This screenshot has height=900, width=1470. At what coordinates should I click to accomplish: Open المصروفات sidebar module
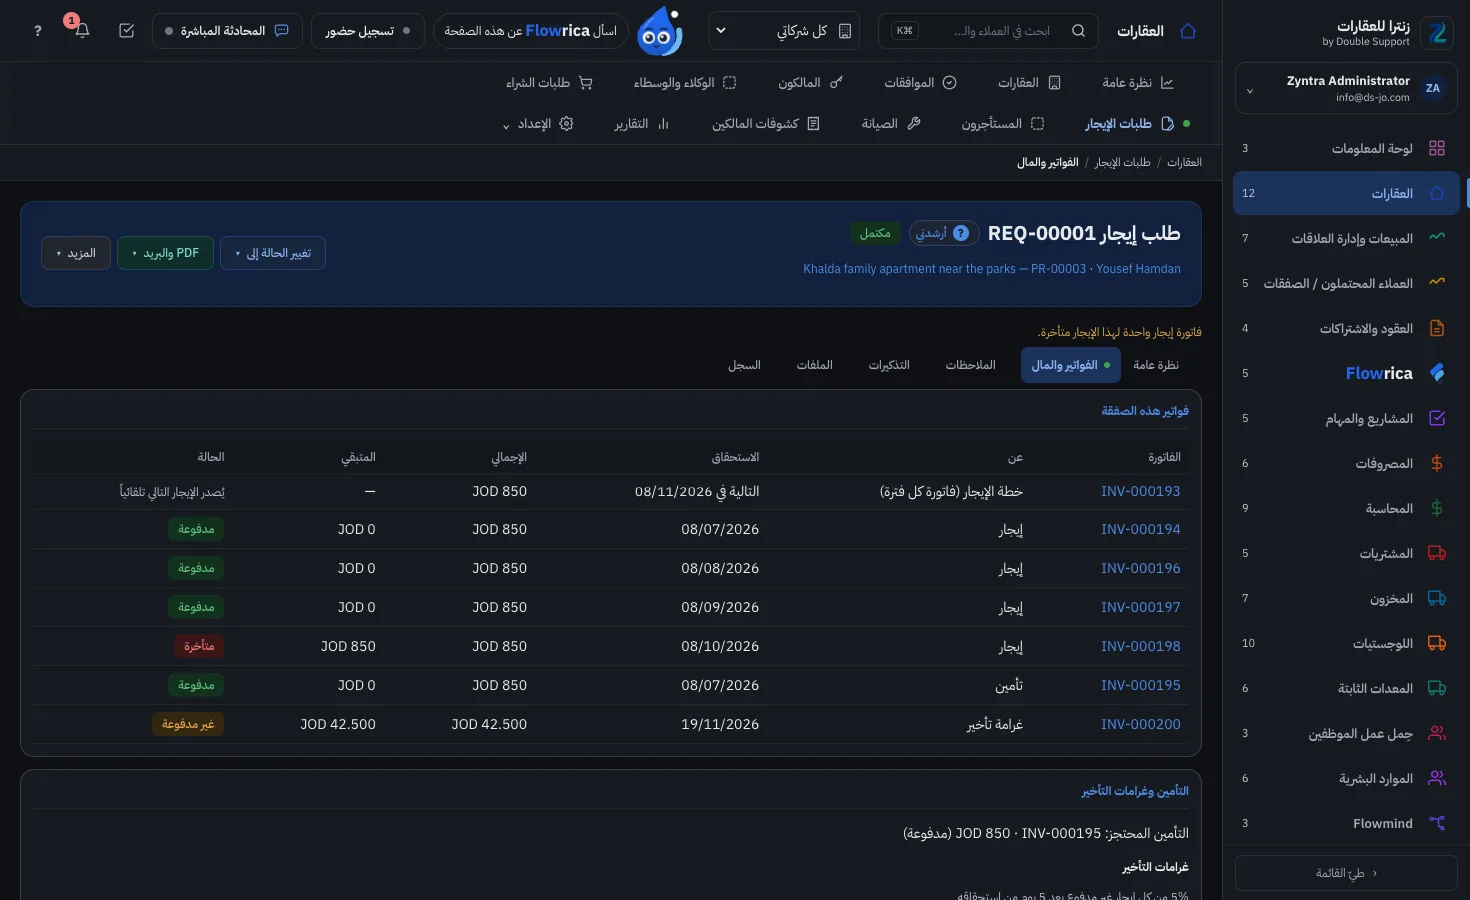click(1346, 463)
